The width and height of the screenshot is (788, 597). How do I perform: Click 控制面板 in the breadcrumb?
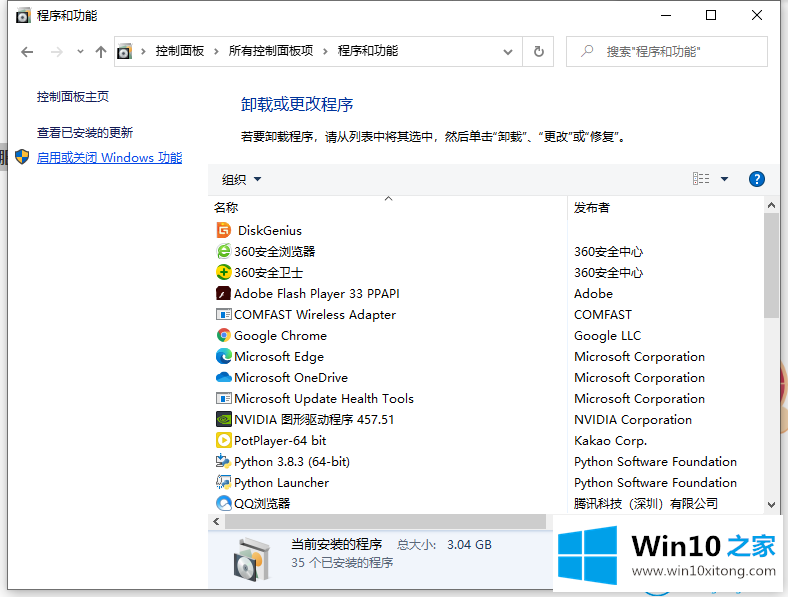(x=179, y=51)
